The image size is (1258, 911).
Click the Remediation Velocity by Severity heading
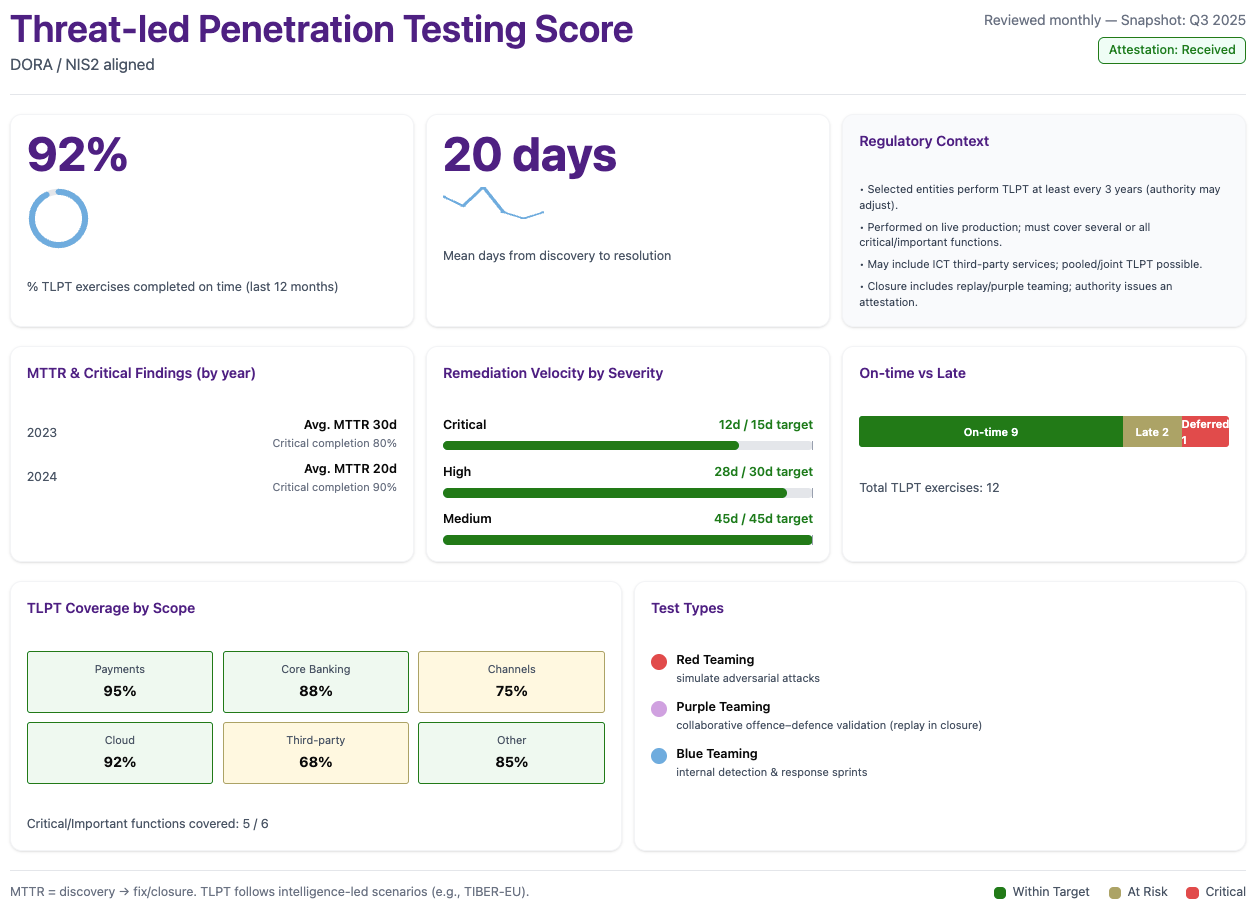tap(553, 373)
